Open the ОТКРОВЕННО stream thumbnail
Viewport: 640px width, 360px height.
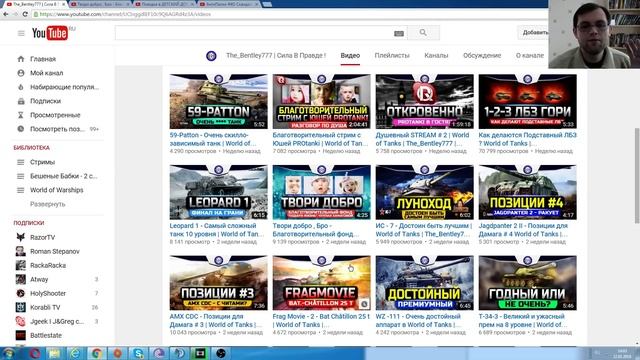pos(424,102)
